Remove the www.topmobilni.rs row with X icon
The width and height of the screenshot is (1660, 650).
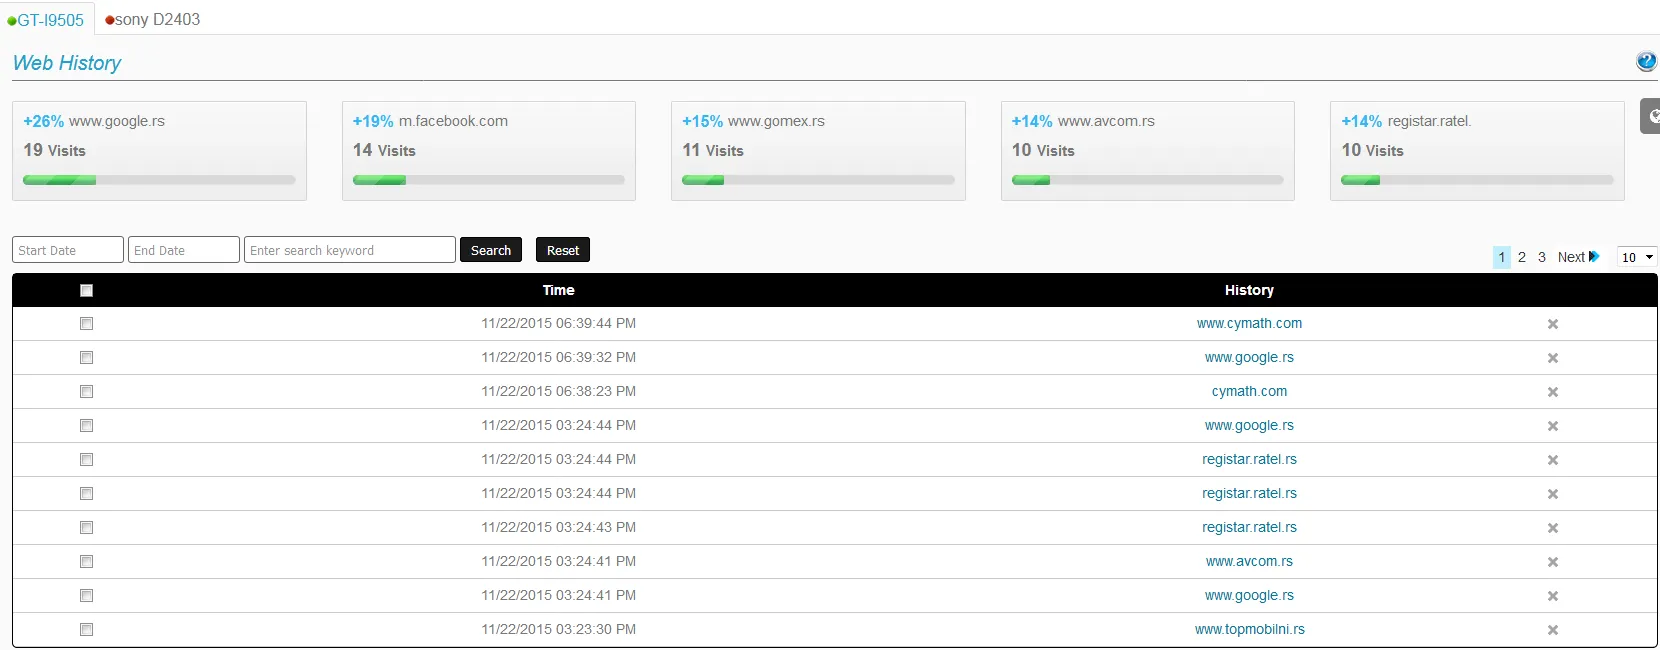(1553, 630)
